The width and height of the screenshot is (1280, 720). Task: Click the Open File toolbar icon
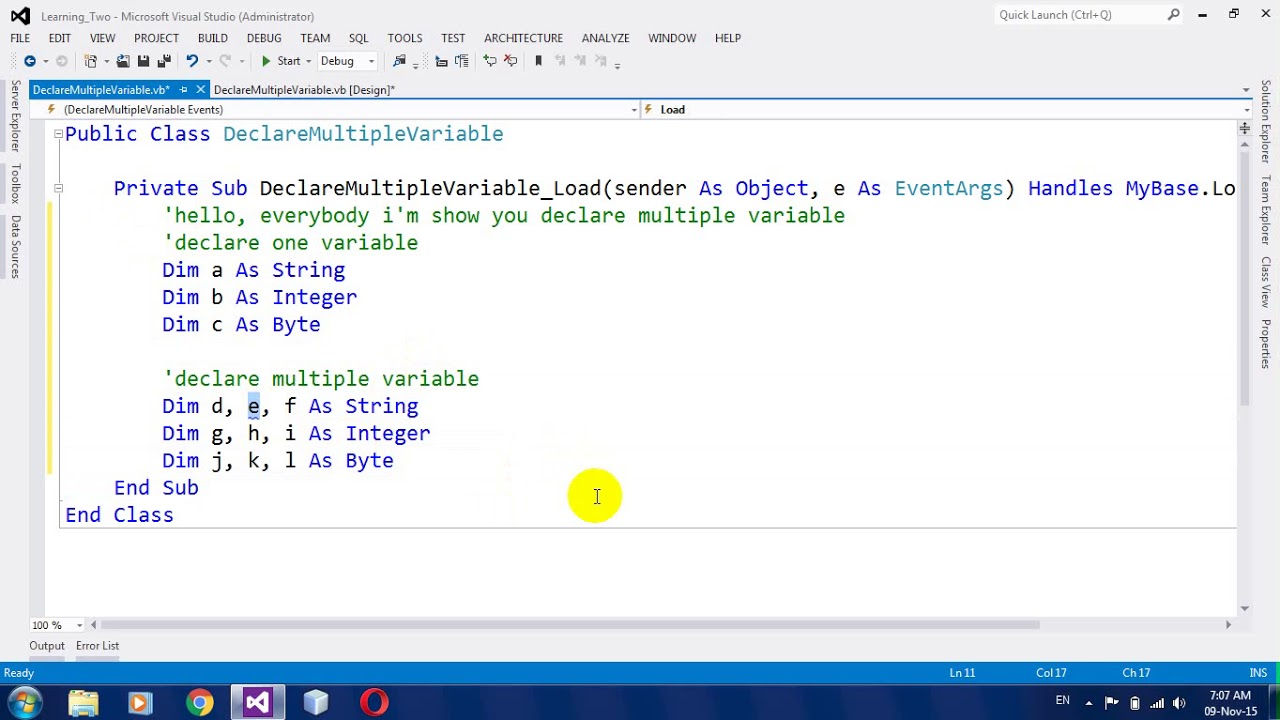point(123,61)
